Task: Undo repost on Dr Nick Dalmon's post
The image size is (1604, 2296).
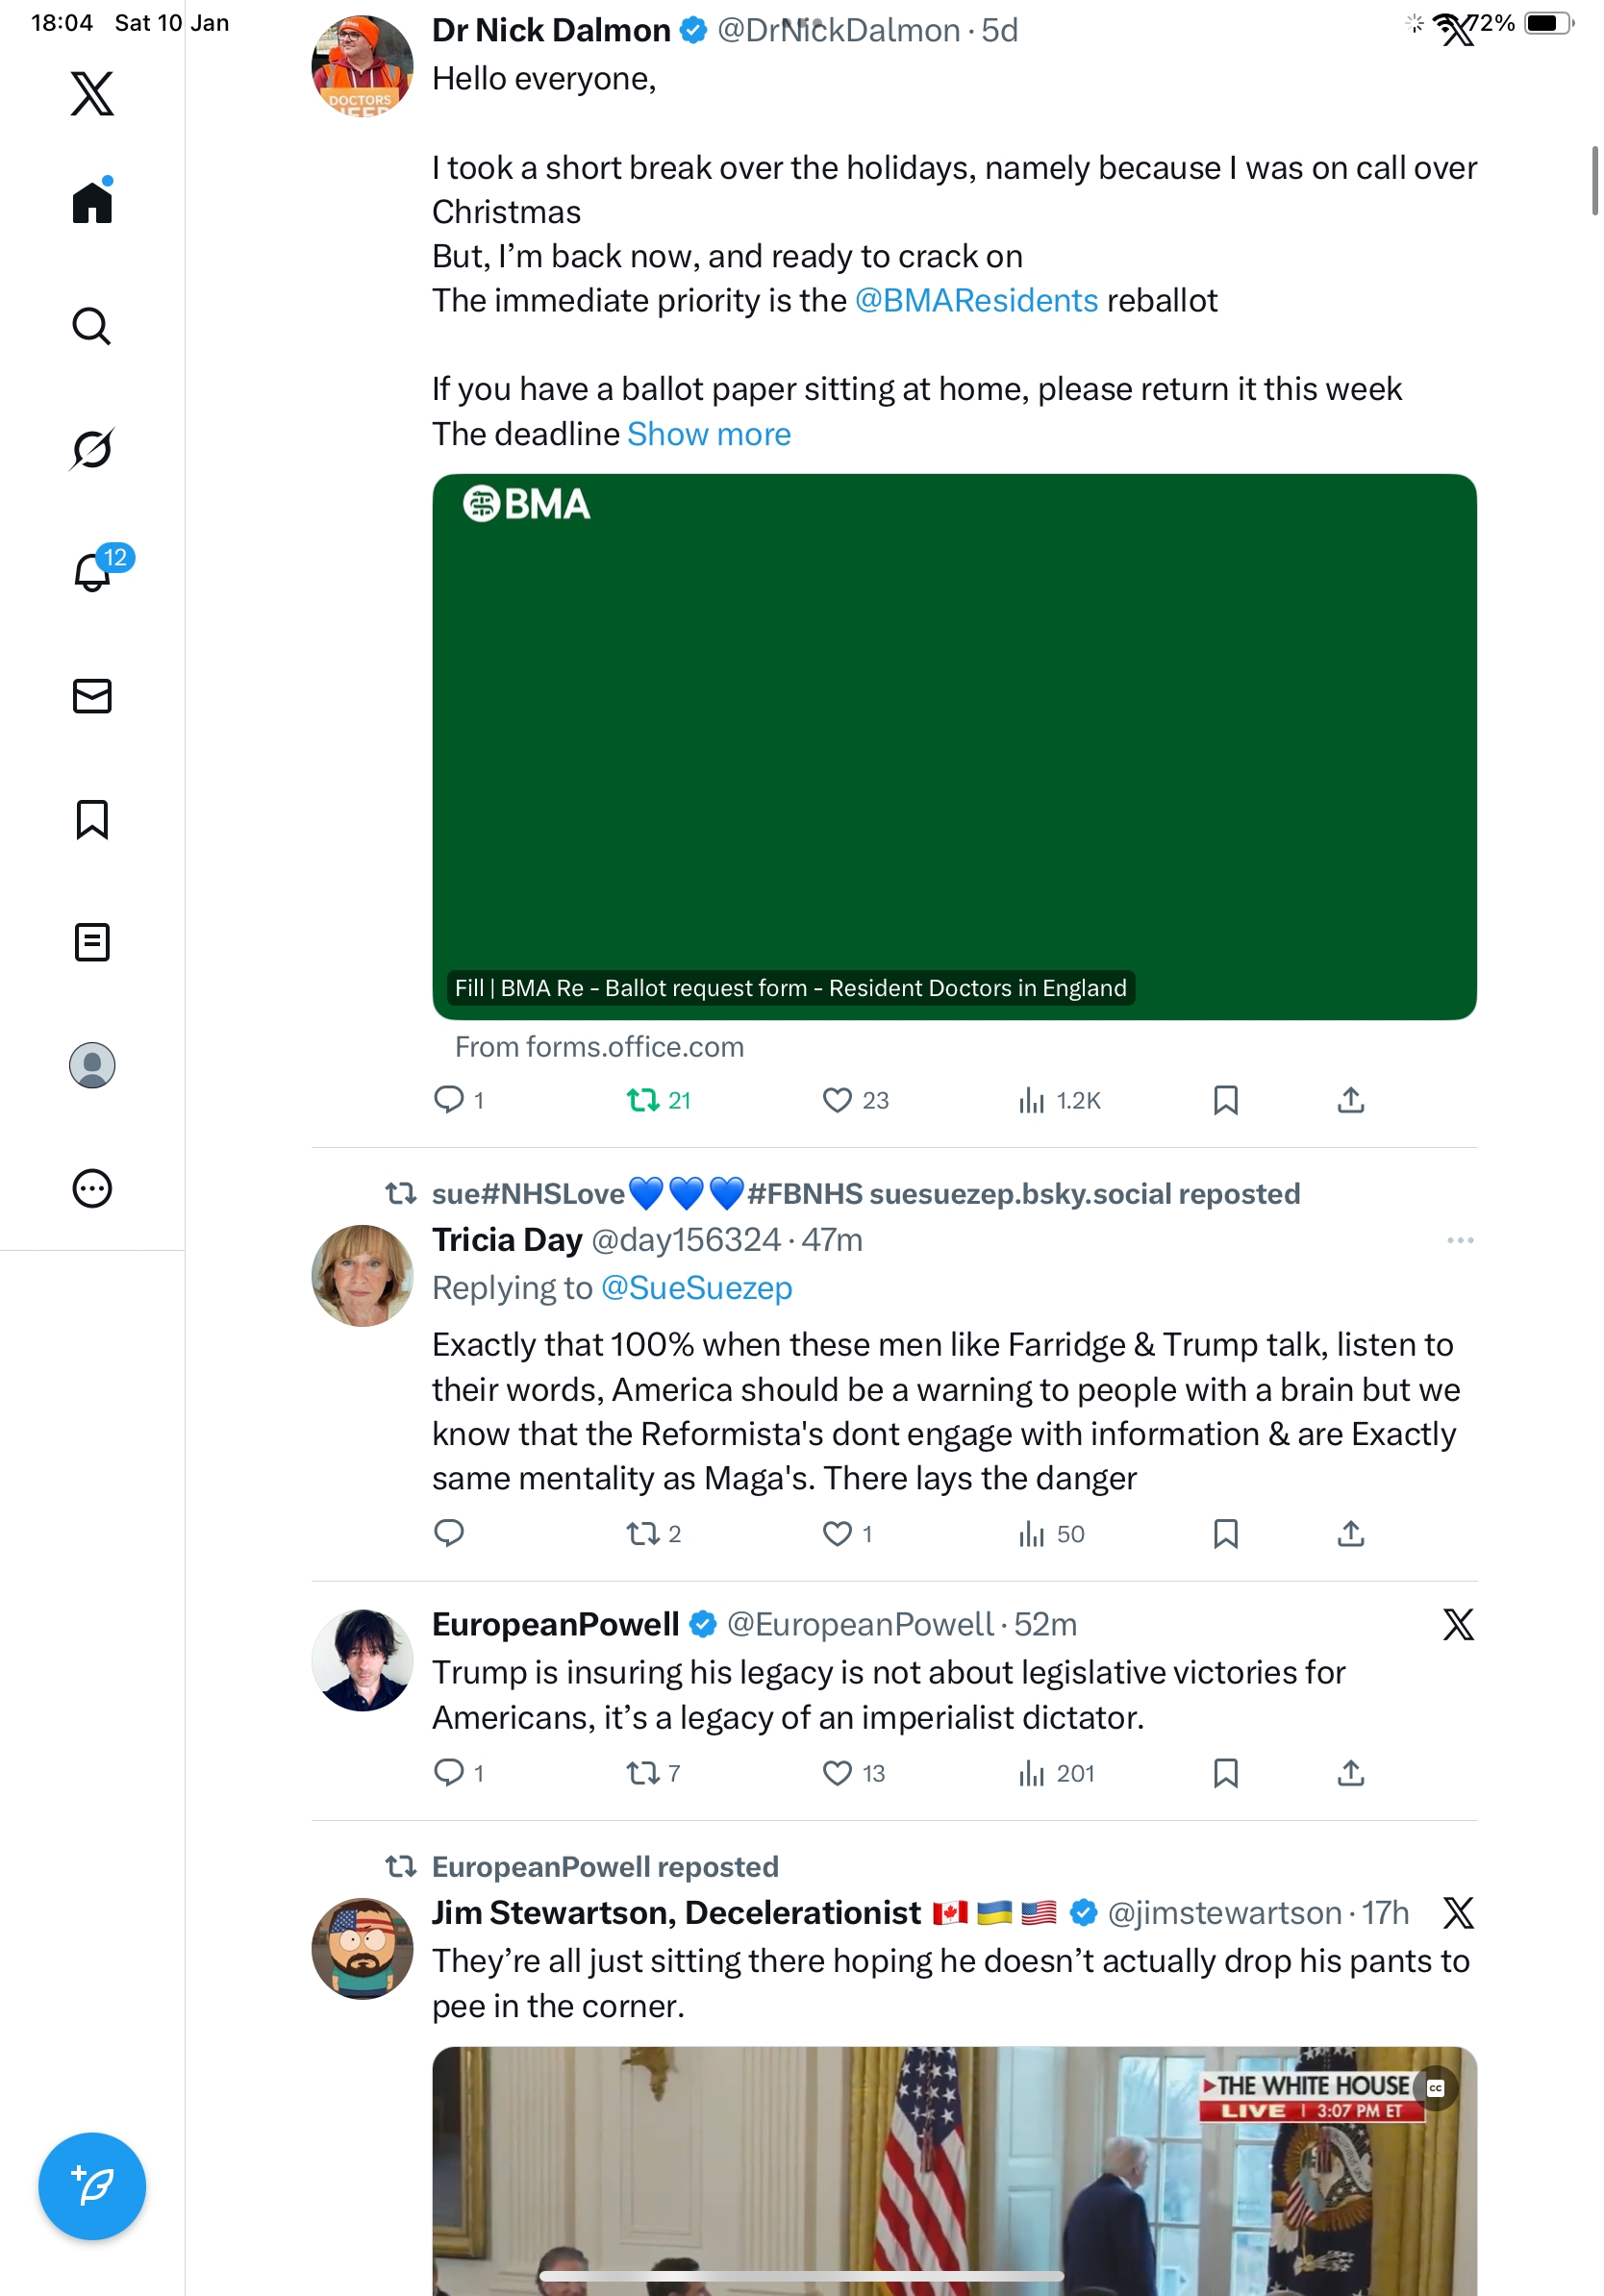Action: (643, 1100)
